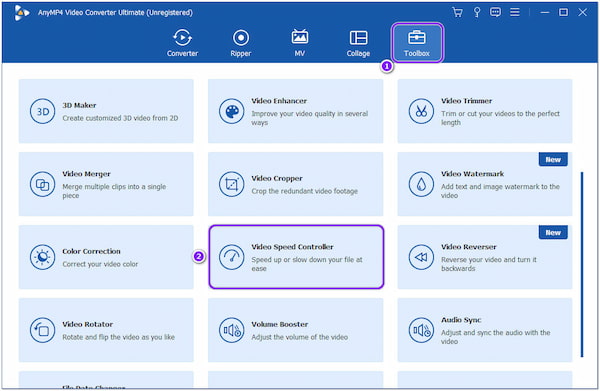
Task: Open Video Merger via its title
Action: [86, 174]
